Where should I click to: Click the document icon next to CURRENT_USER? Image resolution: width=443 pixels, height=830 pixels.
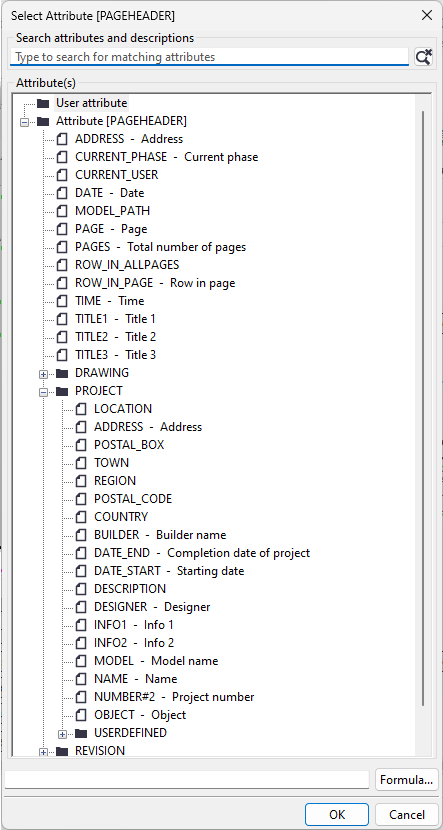pyautogui.click(x=62, y=175)
